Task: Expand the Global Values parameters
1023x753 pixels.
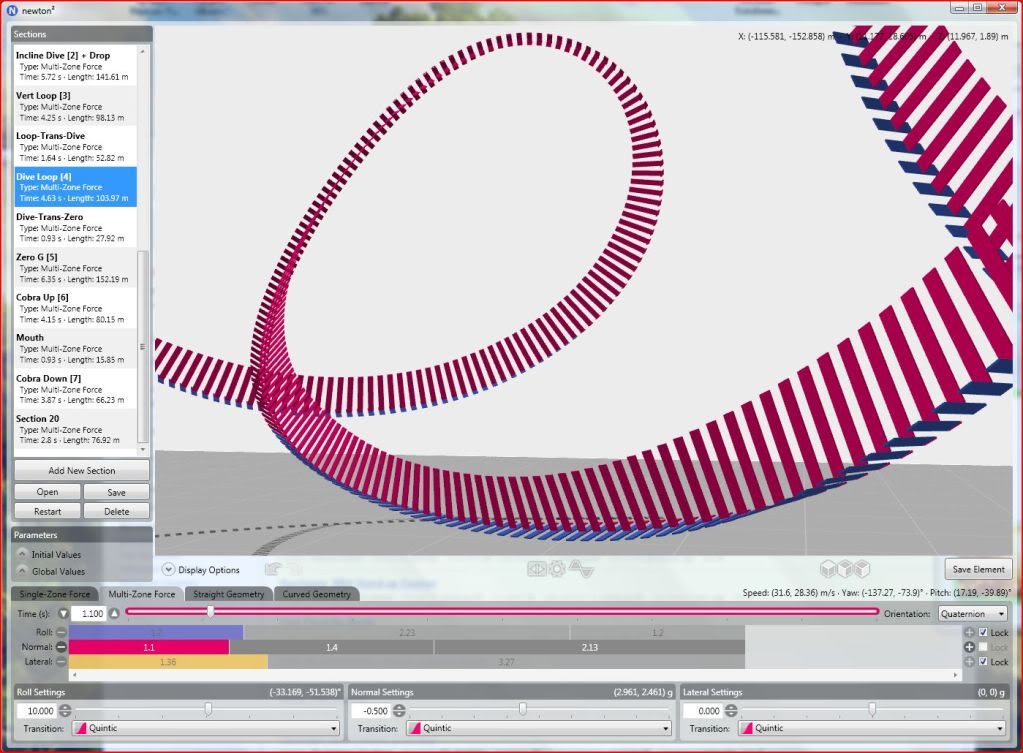Action: pyautogui.click(x=22, y=571)
